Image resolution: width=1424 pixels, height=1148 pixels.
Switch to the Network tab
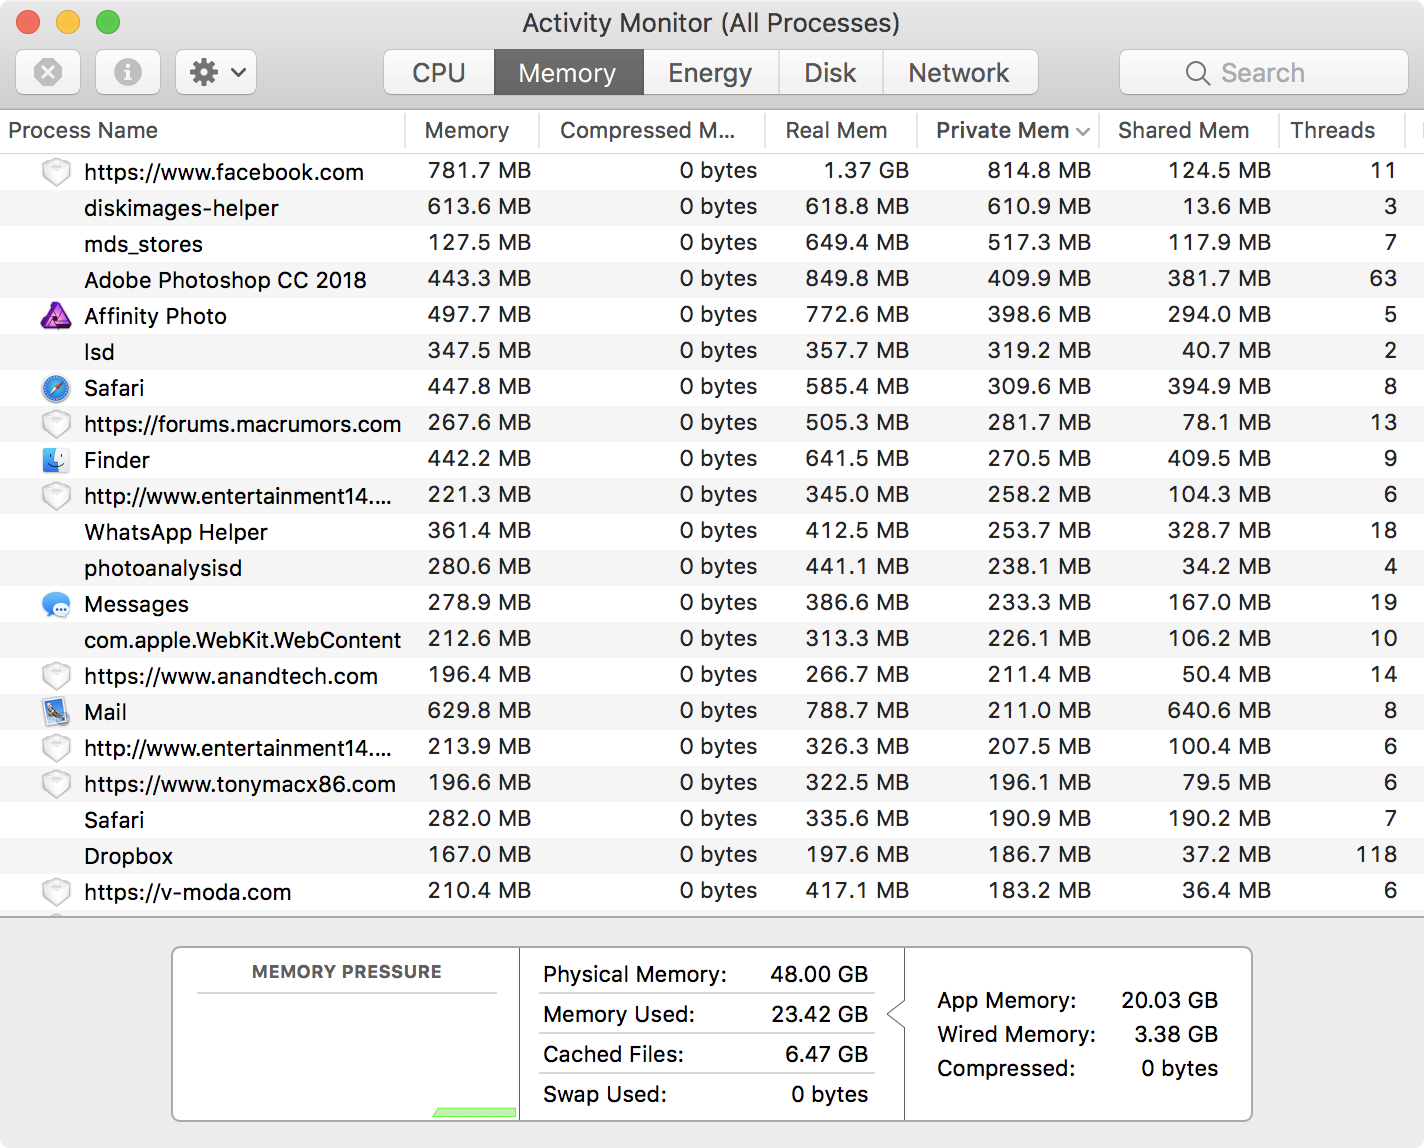(959, 73)
